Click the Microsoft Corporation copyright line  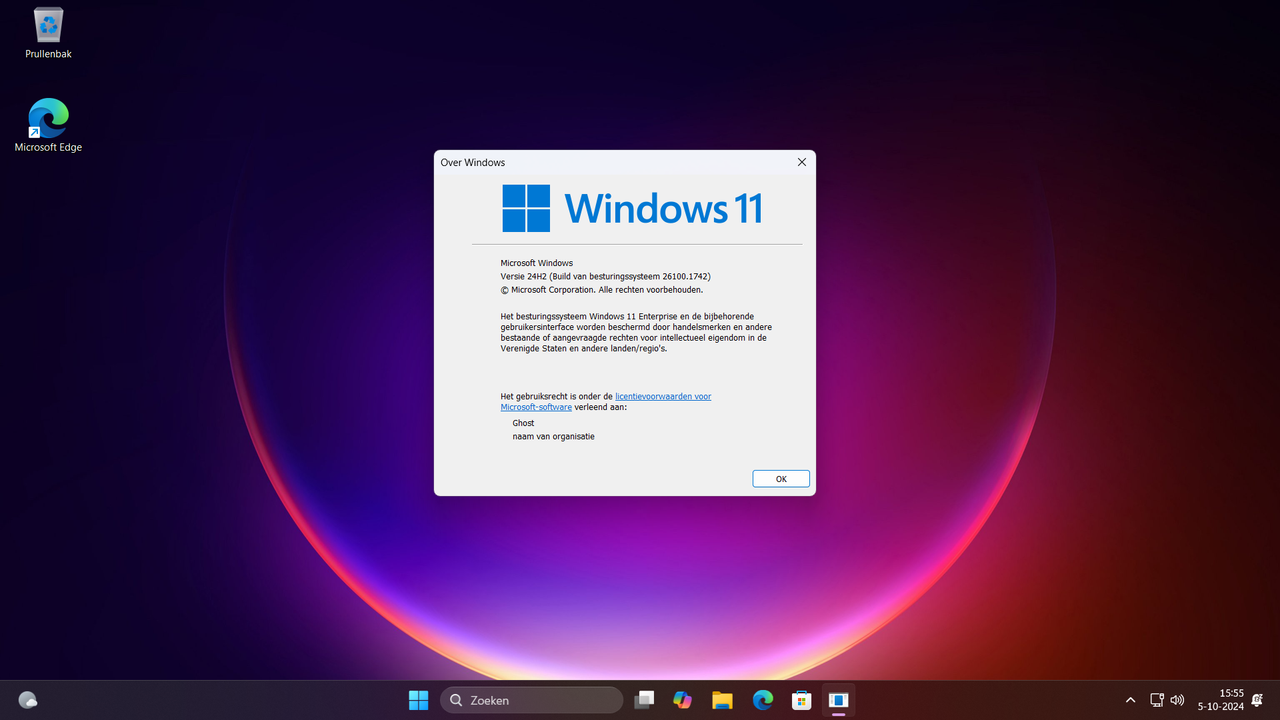point(602,289)
